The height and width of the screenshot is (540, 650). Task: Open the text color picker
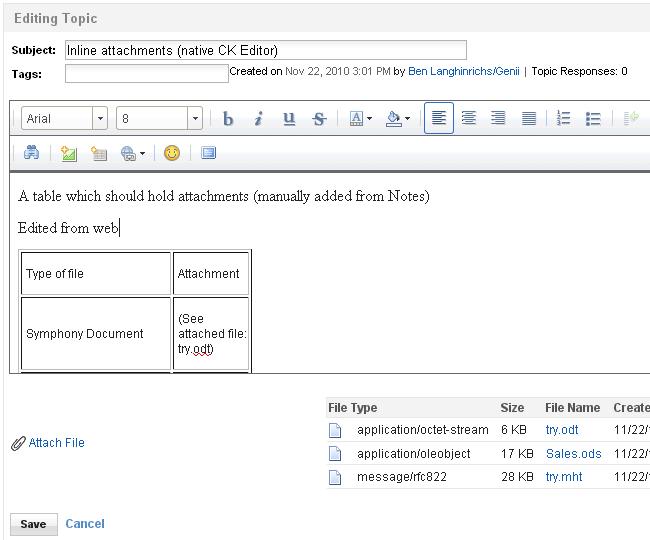(360, 119)
